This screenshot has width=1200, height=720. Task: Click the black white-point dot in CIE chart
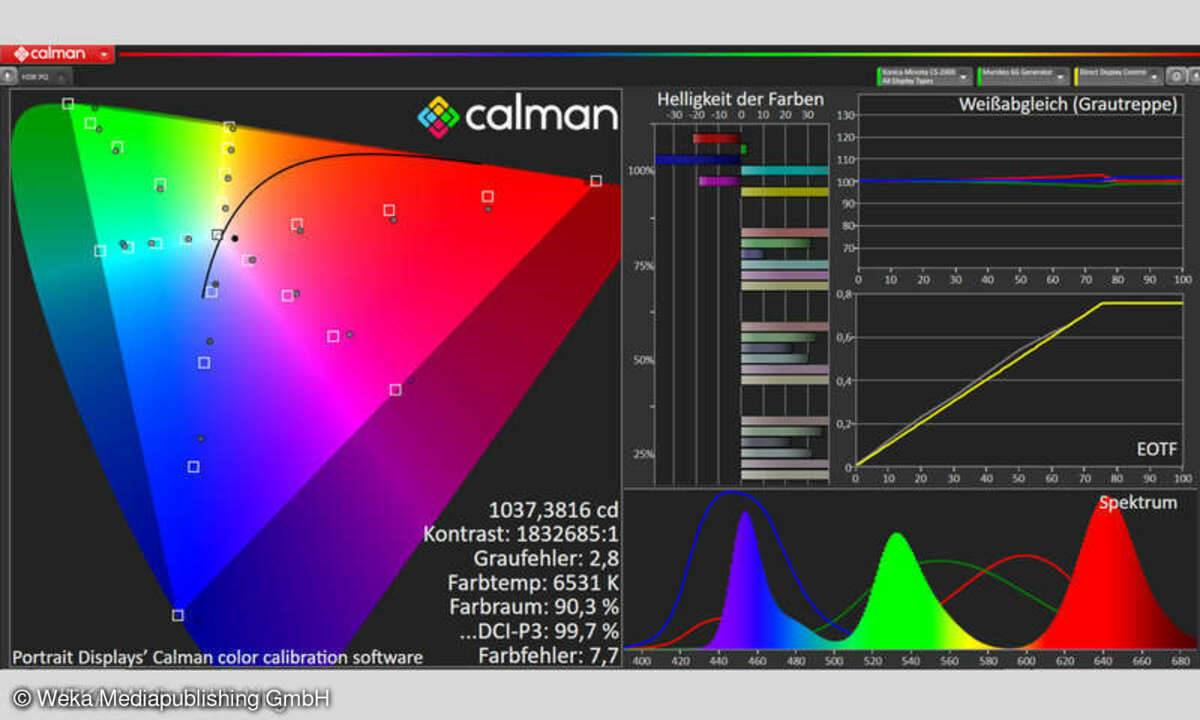(x=235, y=238)
